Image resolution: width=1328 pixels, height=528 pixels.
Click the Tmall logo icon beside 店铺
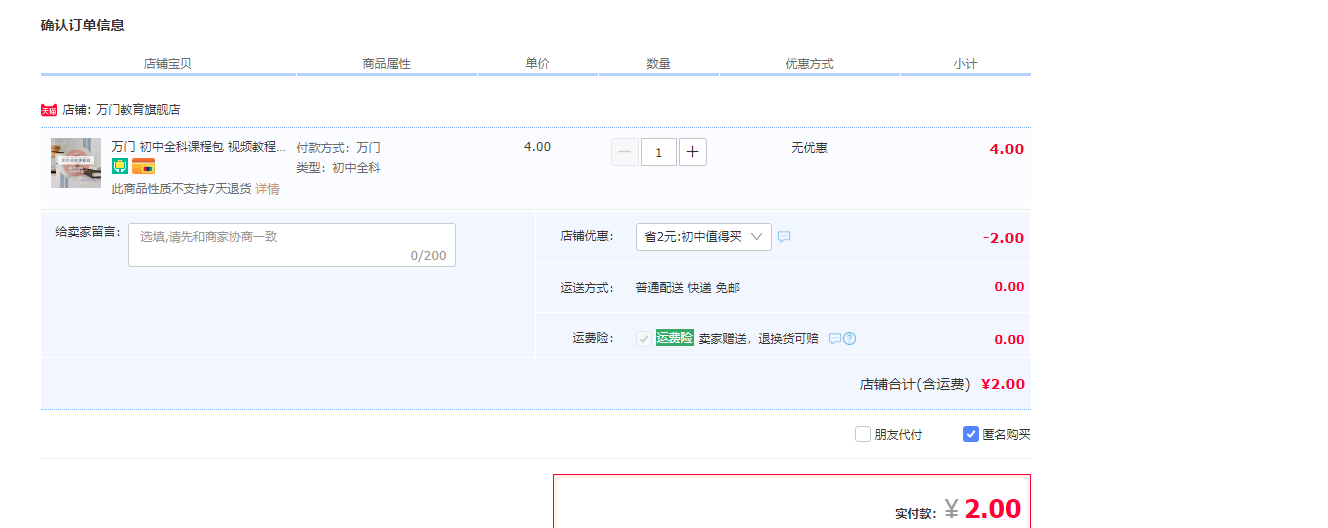pos(49,110)
